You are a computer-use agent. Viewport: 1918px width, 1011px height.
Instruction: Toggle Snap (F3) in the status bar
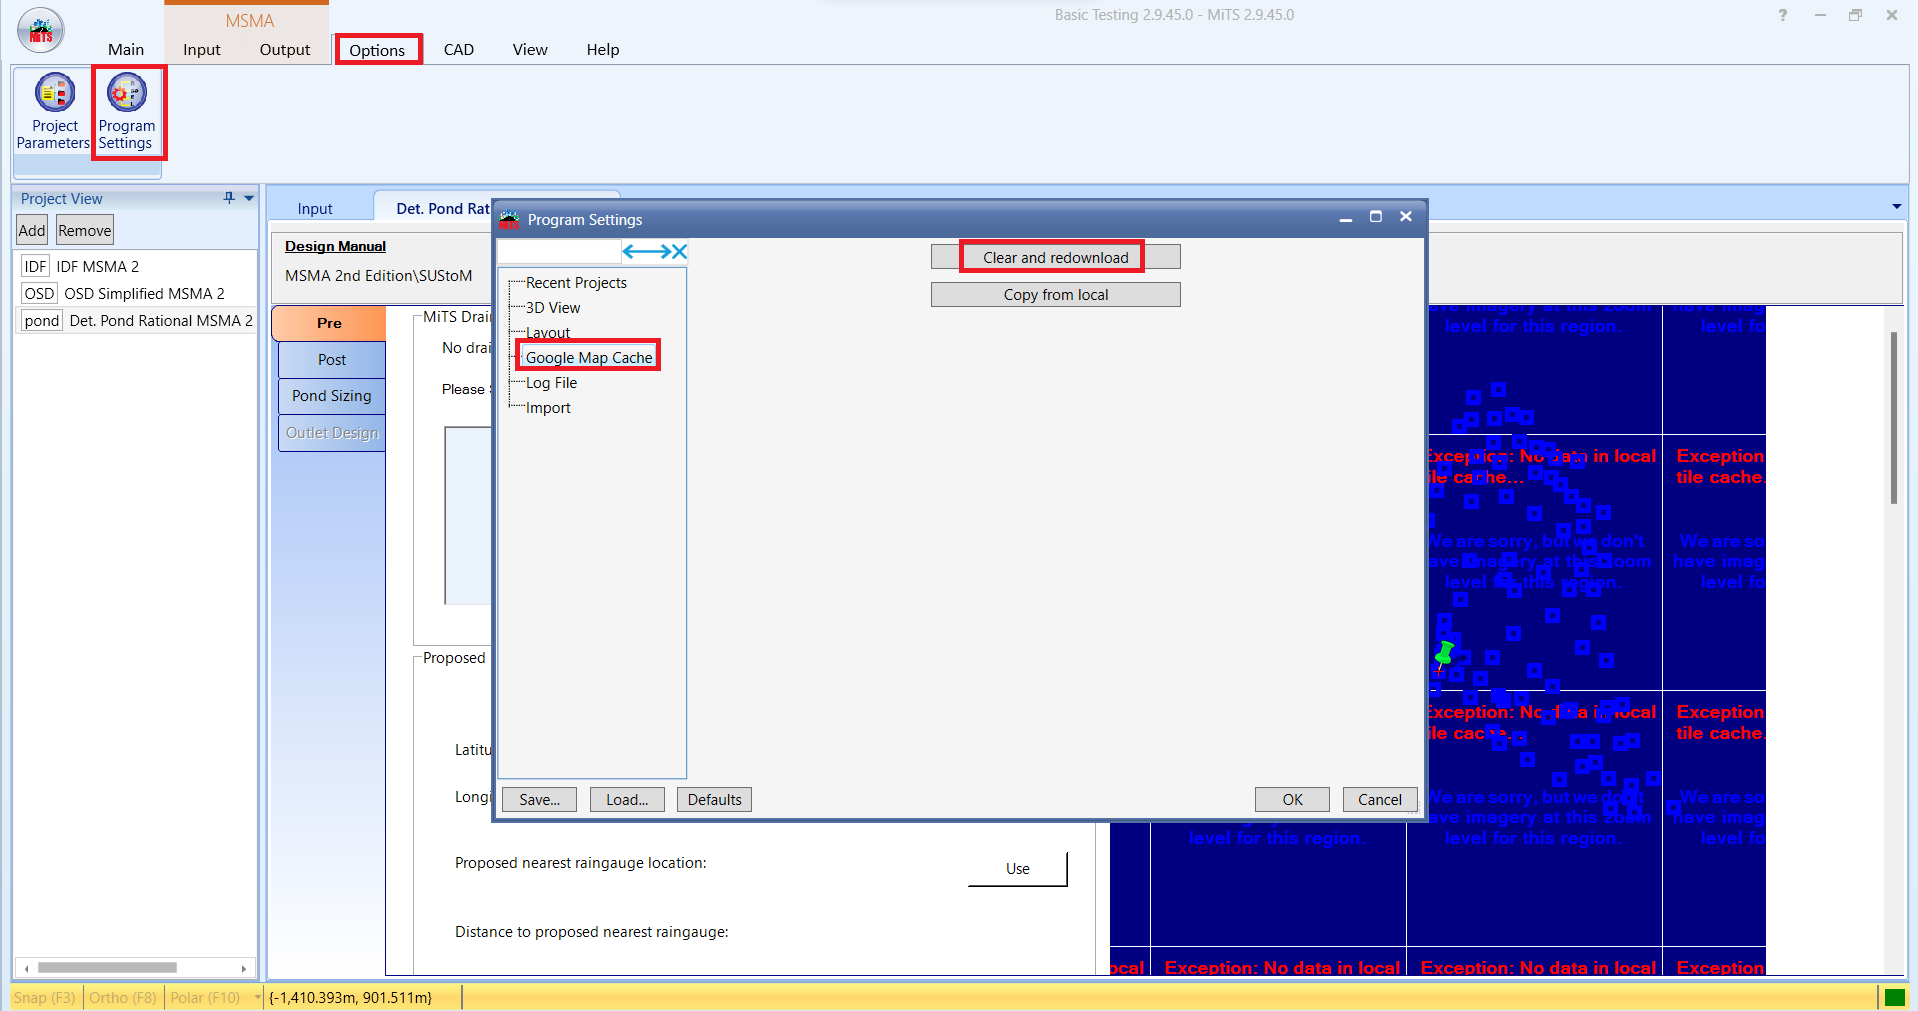point(45,997)
